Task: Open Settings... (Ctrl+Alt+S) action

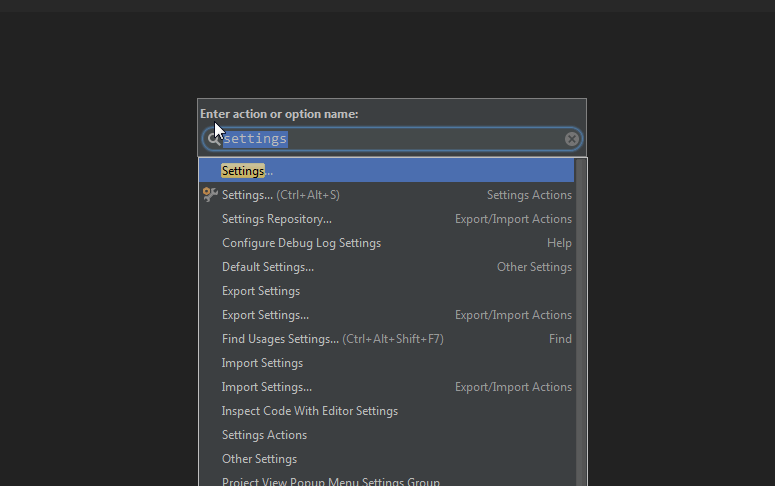Action: (x=387, y=195)
